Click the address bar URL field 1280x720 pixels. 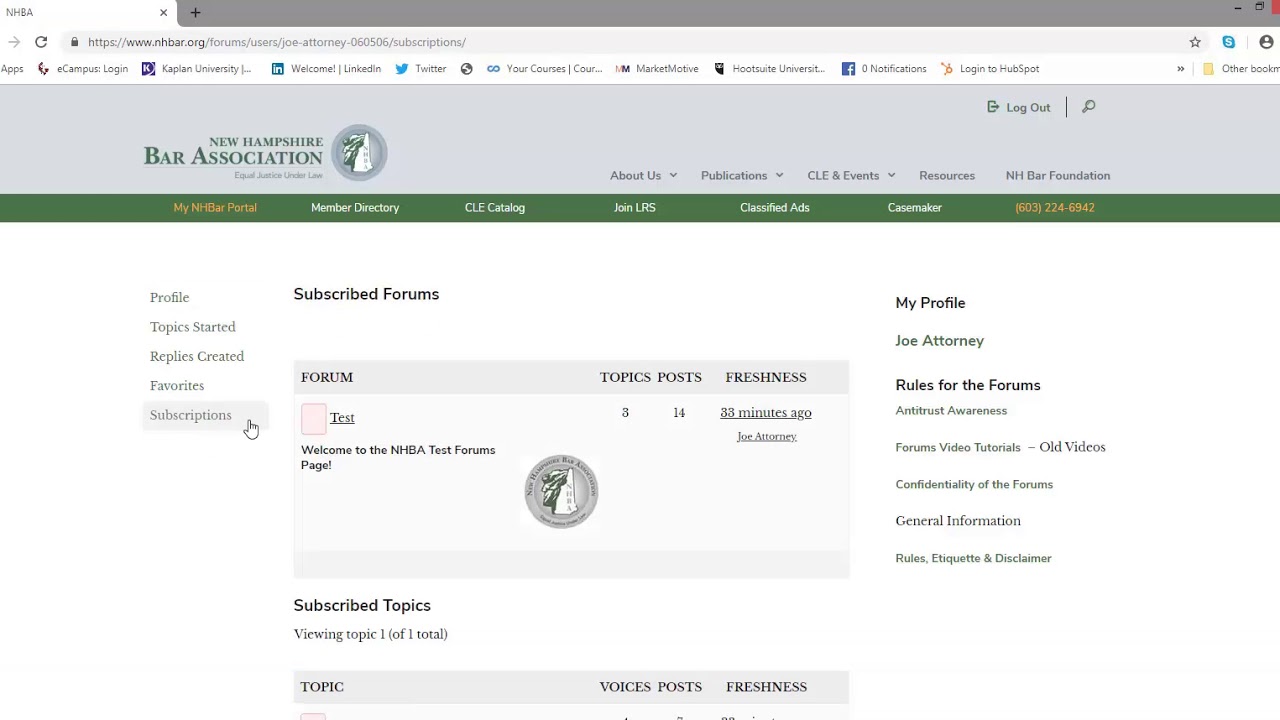630,42
